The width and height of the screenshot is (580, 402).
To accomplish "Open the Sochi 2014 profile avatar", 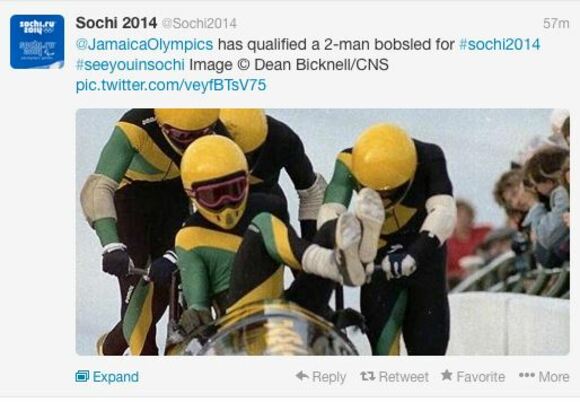I will coord(37,41).
